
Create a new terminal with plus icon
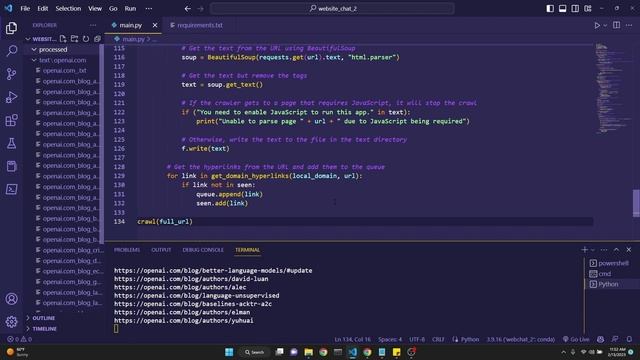[584, 249]
